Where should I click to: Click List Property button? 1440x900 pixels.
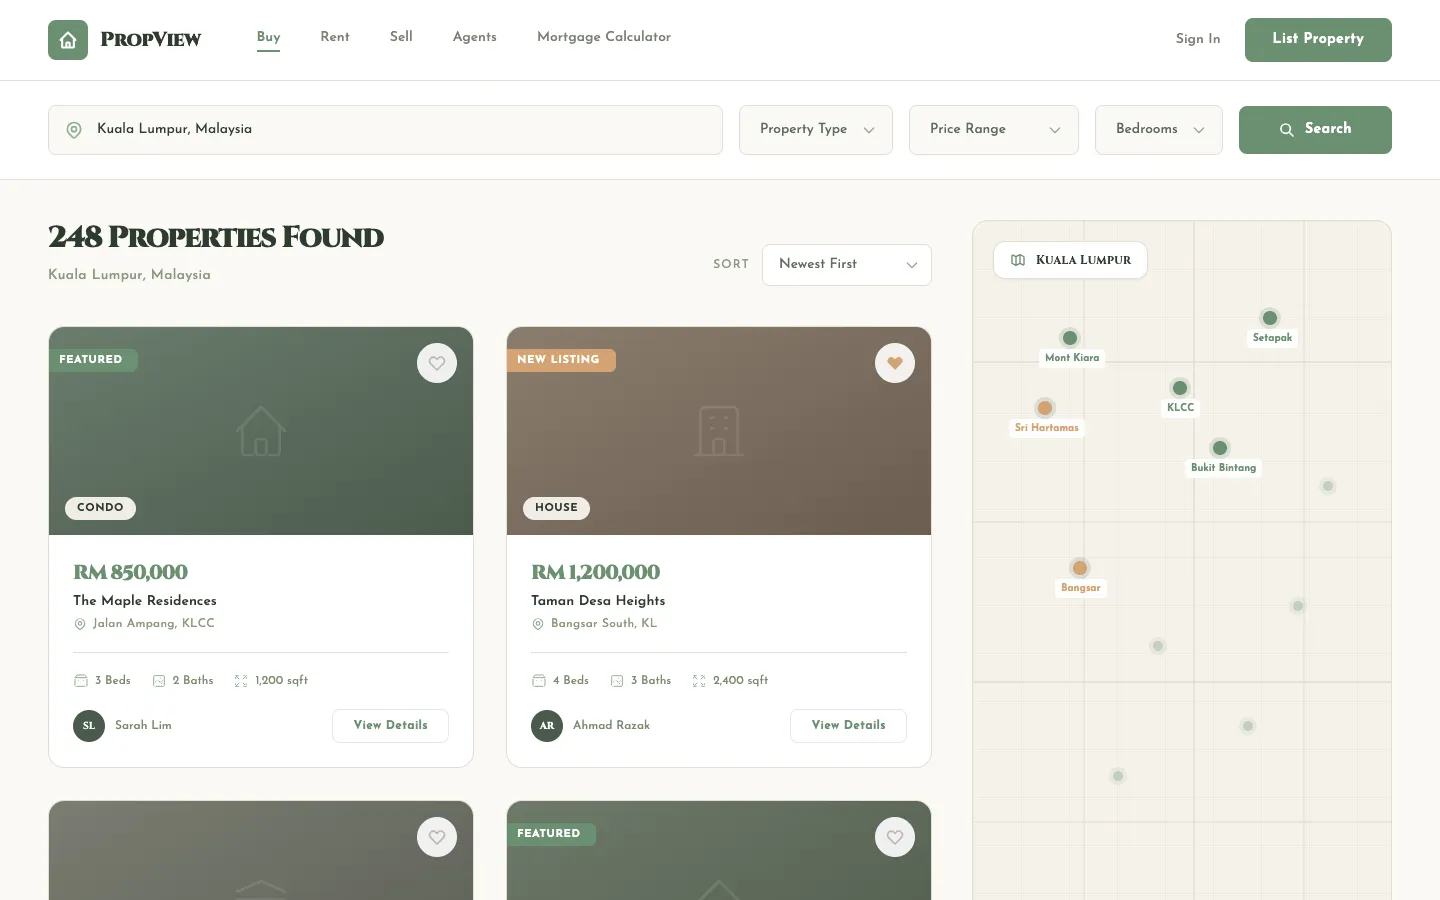(x=1318, y=40)
